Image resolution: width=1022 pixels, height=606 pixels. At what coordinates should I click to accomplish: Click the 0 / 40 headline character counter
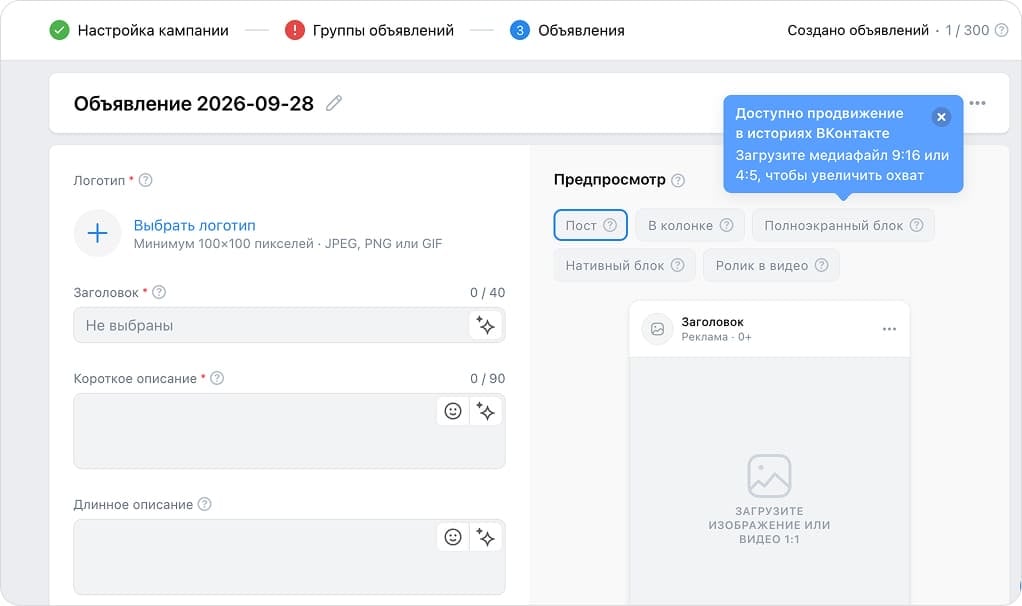[x=488, y=293]
